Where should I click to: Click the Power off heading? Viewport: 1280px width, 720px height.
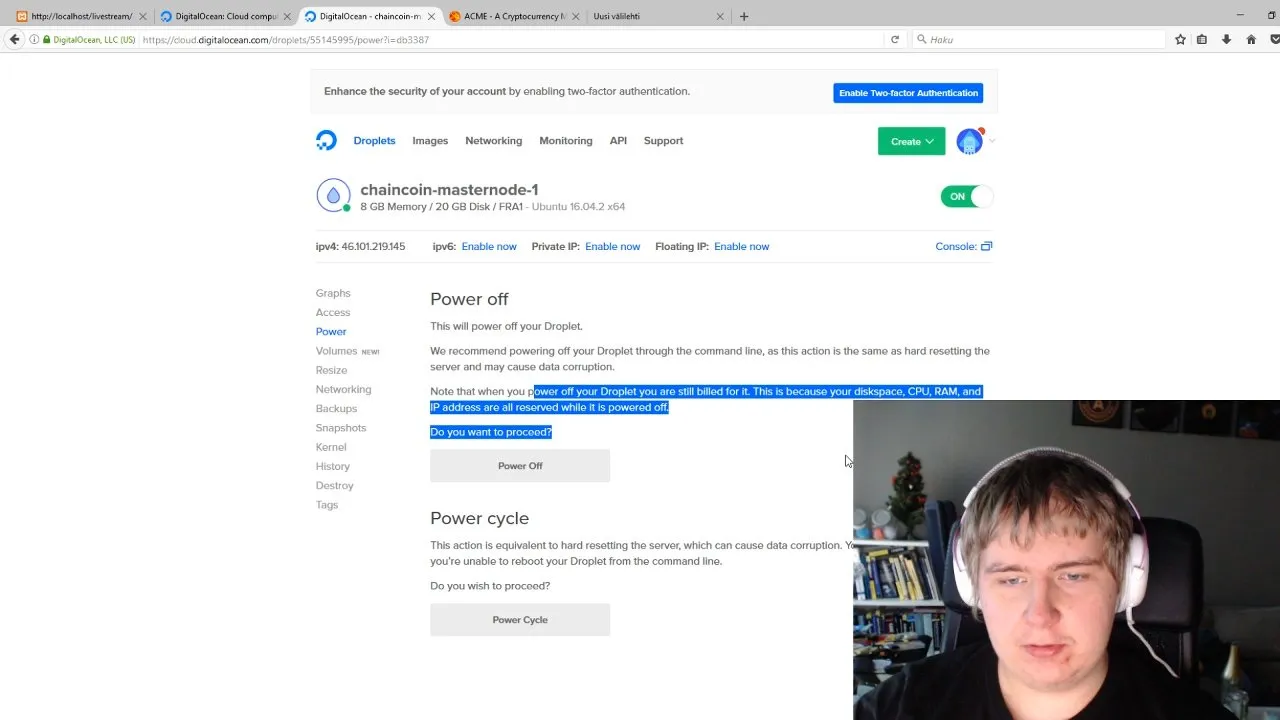point(470,299)
